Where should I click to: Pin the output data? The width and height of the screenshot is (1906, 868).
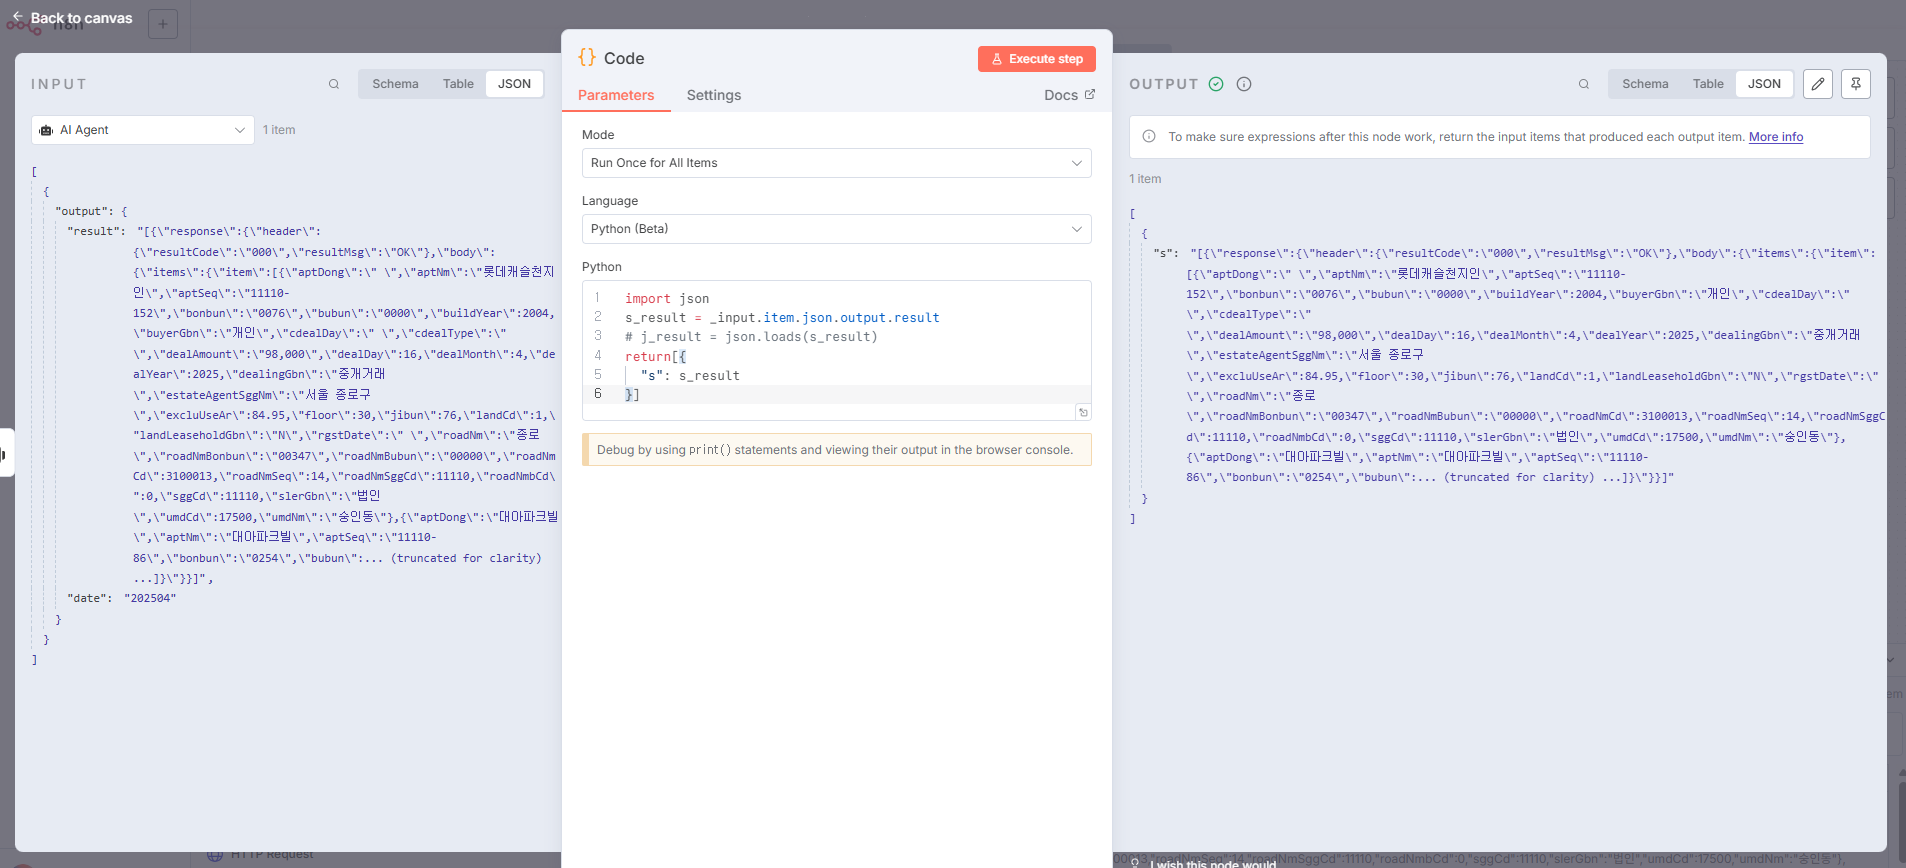pyautogui.click(x=1856, y=84)
